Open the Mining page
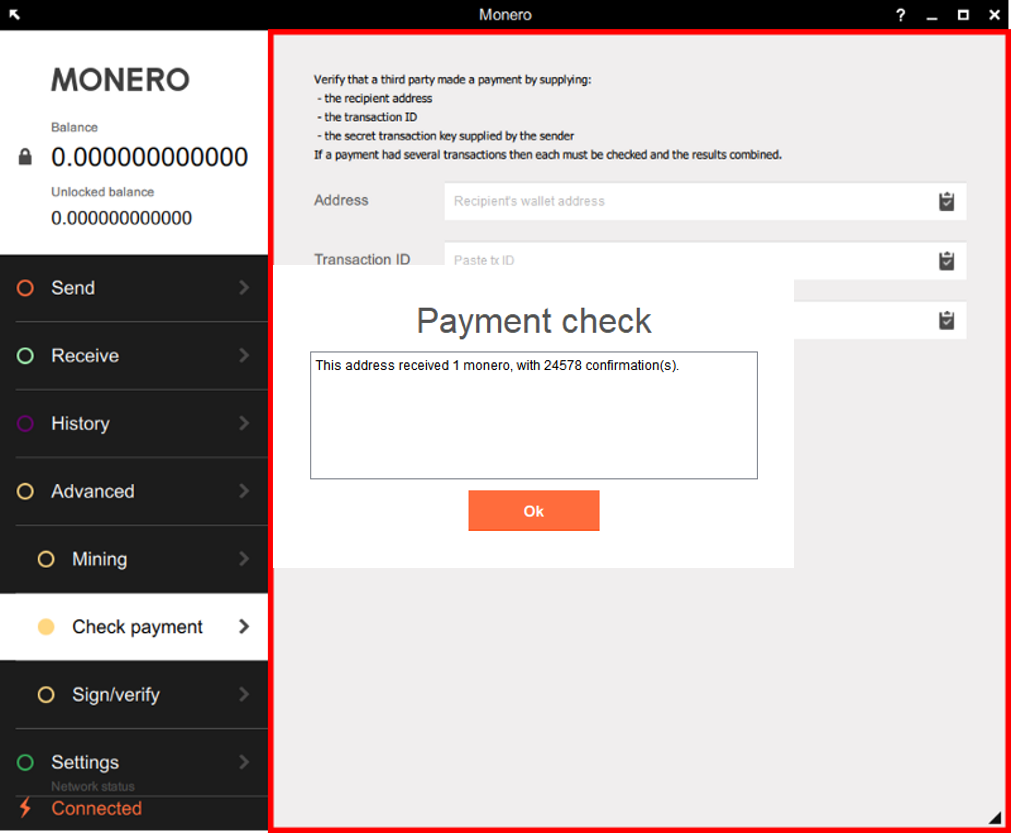 click(x=134, y=559)
